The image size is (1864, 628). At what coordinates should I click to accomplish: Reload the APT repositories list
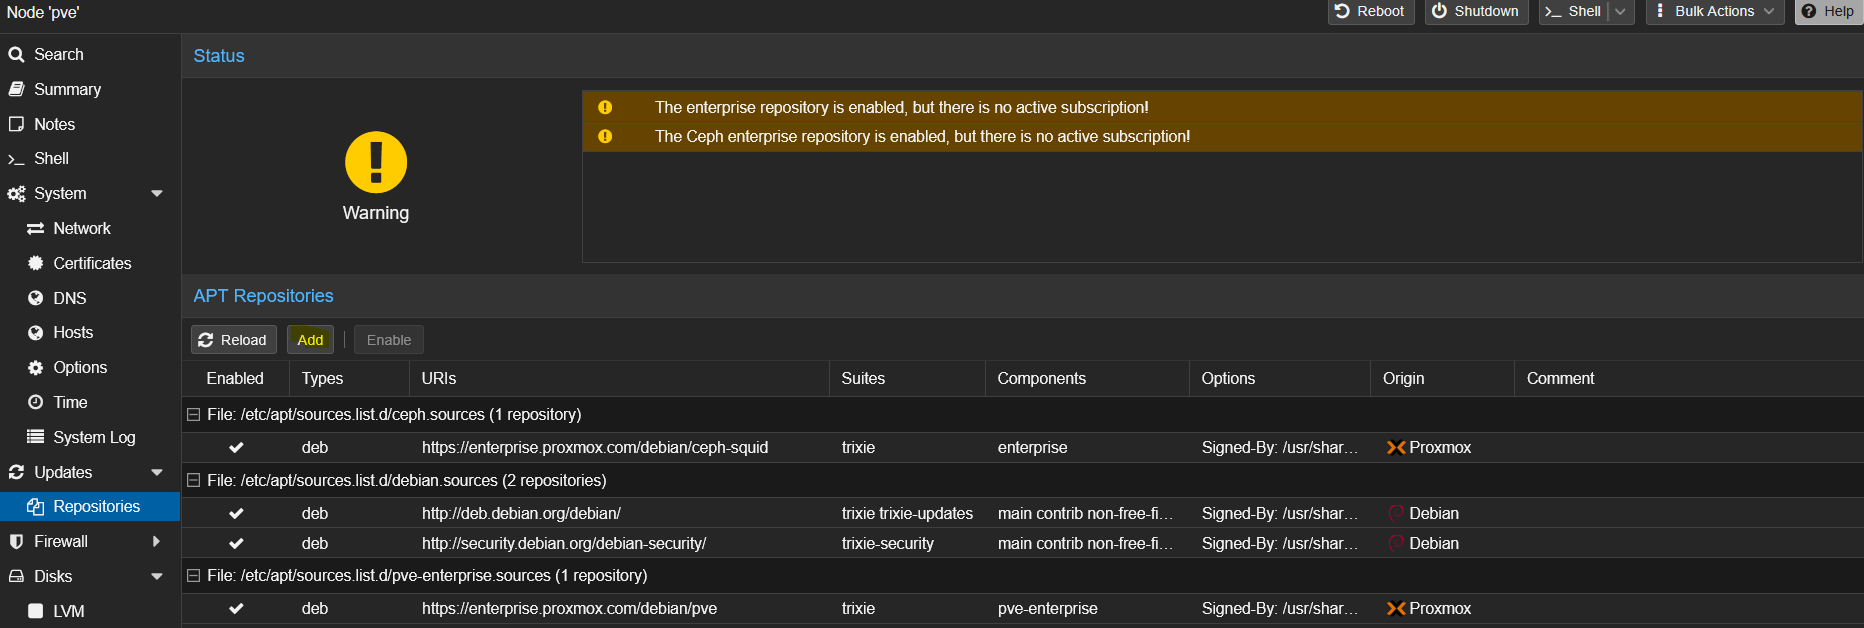233,340
